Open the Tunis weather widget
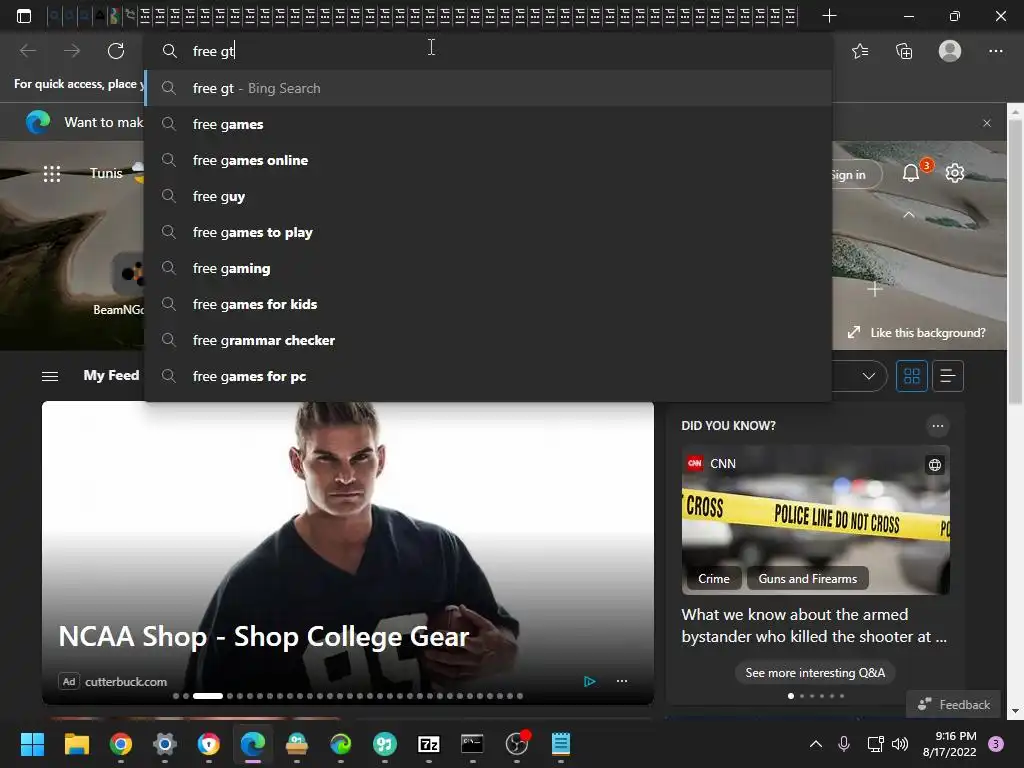The height and width of the screenshot is (768, 1024). click(116, 173)
